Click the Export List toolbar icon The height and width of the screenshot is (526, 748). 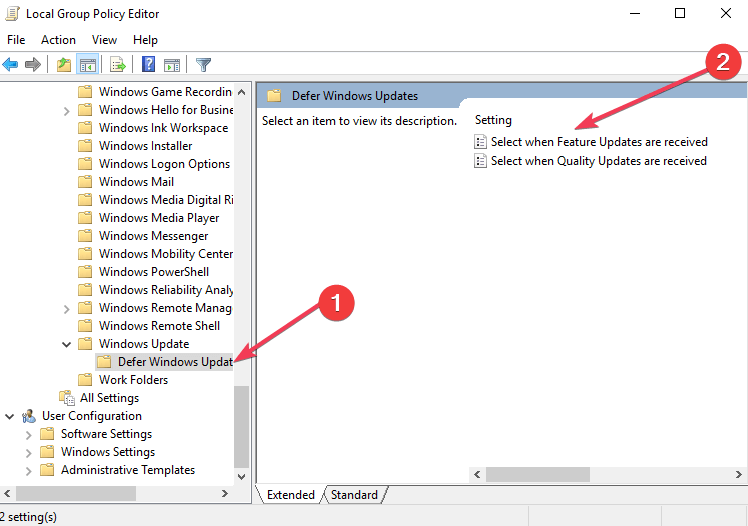pos(117,64)
